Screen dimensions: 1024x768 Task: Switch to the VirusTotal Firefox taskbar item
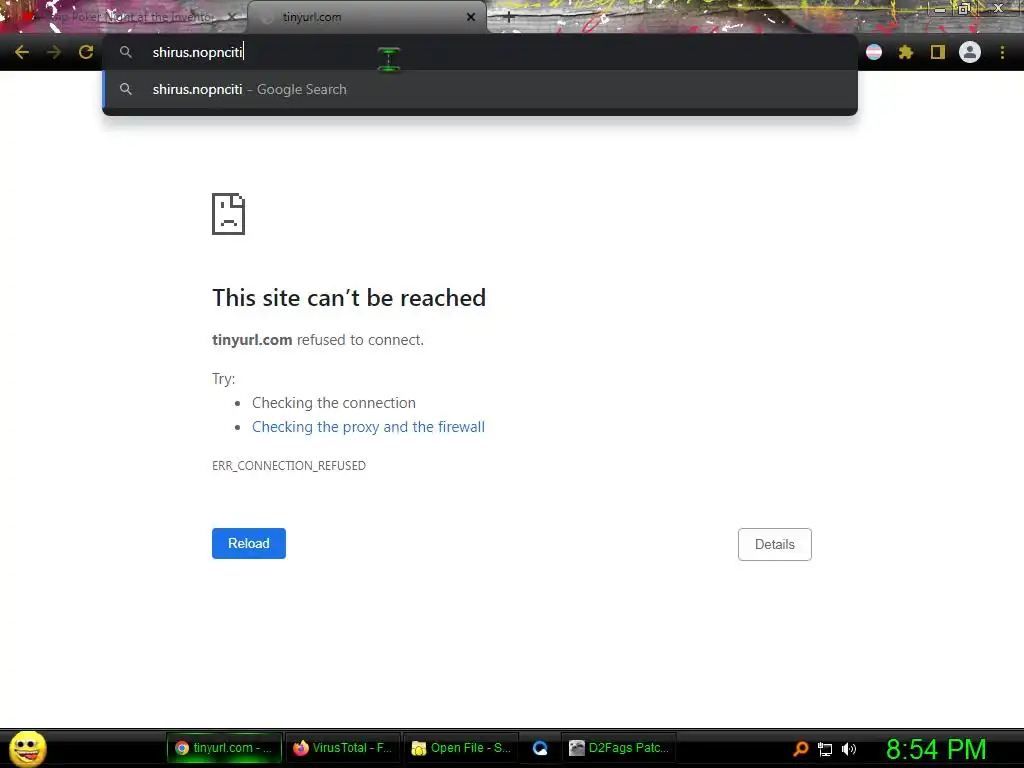[x=342, y=748]
